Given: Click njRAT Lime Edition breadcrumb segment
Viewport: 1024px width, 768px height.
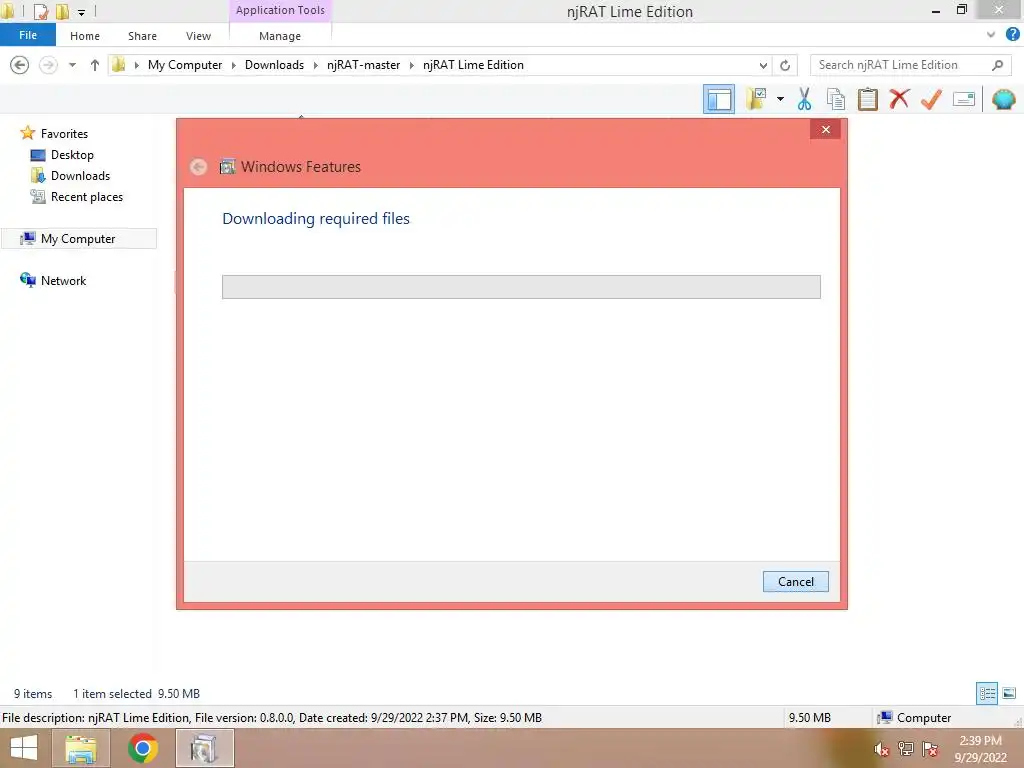Looking at the screenshot, I should point(473,65).
